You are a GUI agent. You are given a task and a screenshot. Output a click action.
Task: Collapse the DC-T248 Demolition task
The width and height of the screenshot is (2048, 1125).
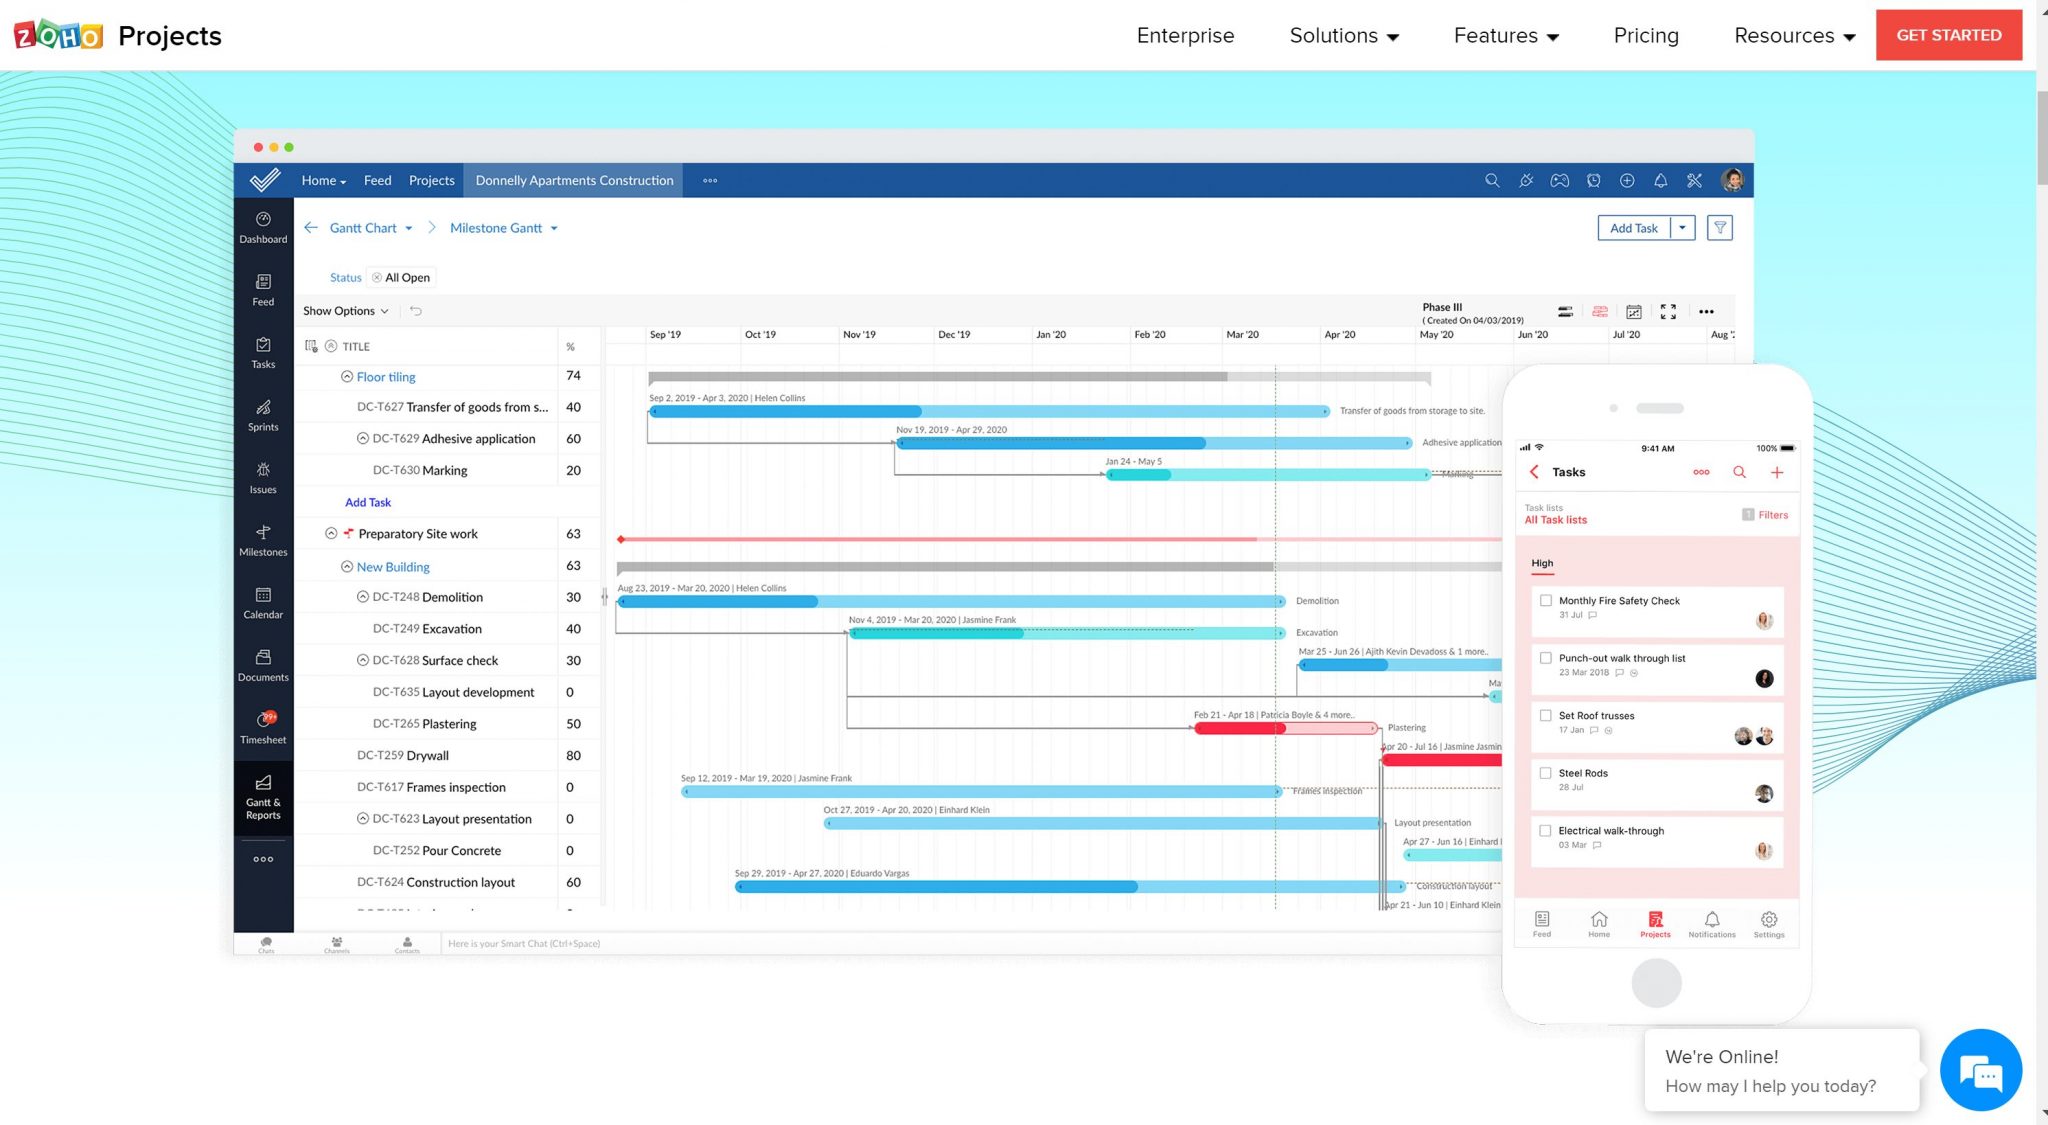363,597
